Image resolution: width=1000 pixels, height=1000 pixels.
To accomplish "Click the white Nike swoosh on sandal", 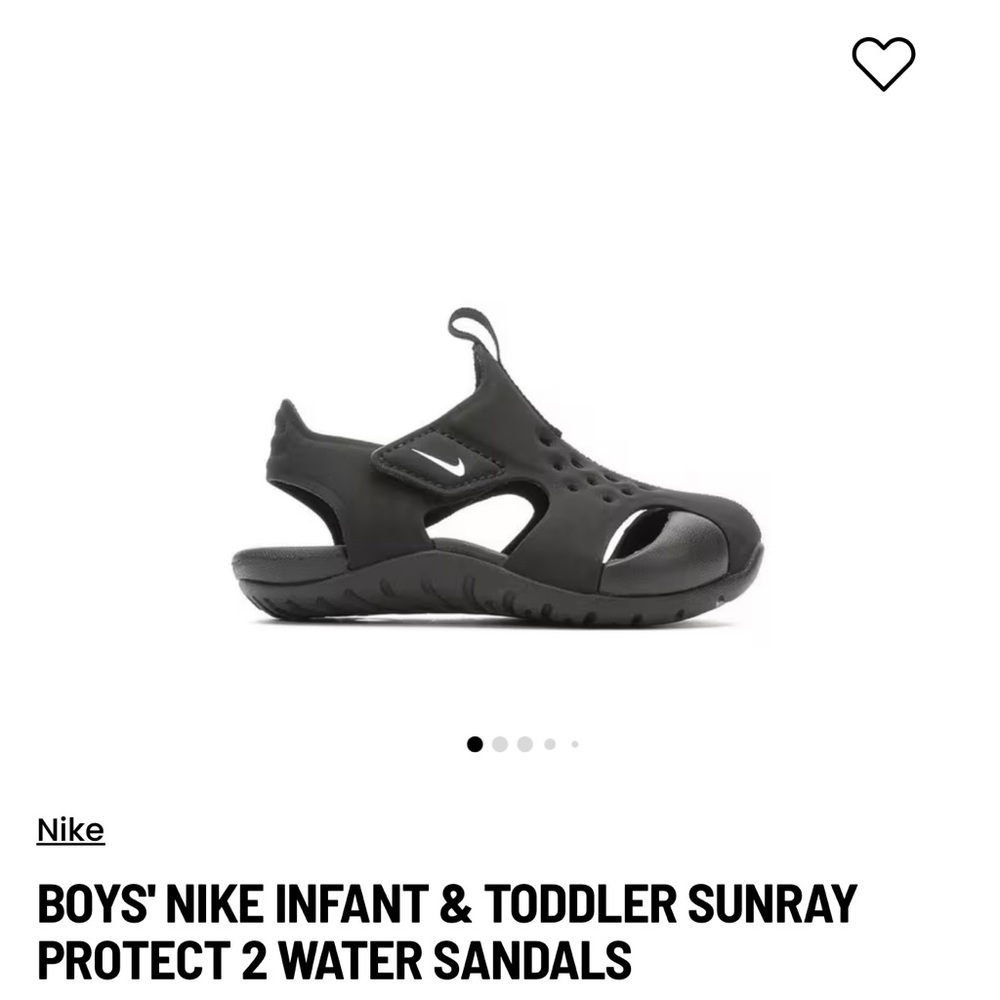I will tap(438, 462).
